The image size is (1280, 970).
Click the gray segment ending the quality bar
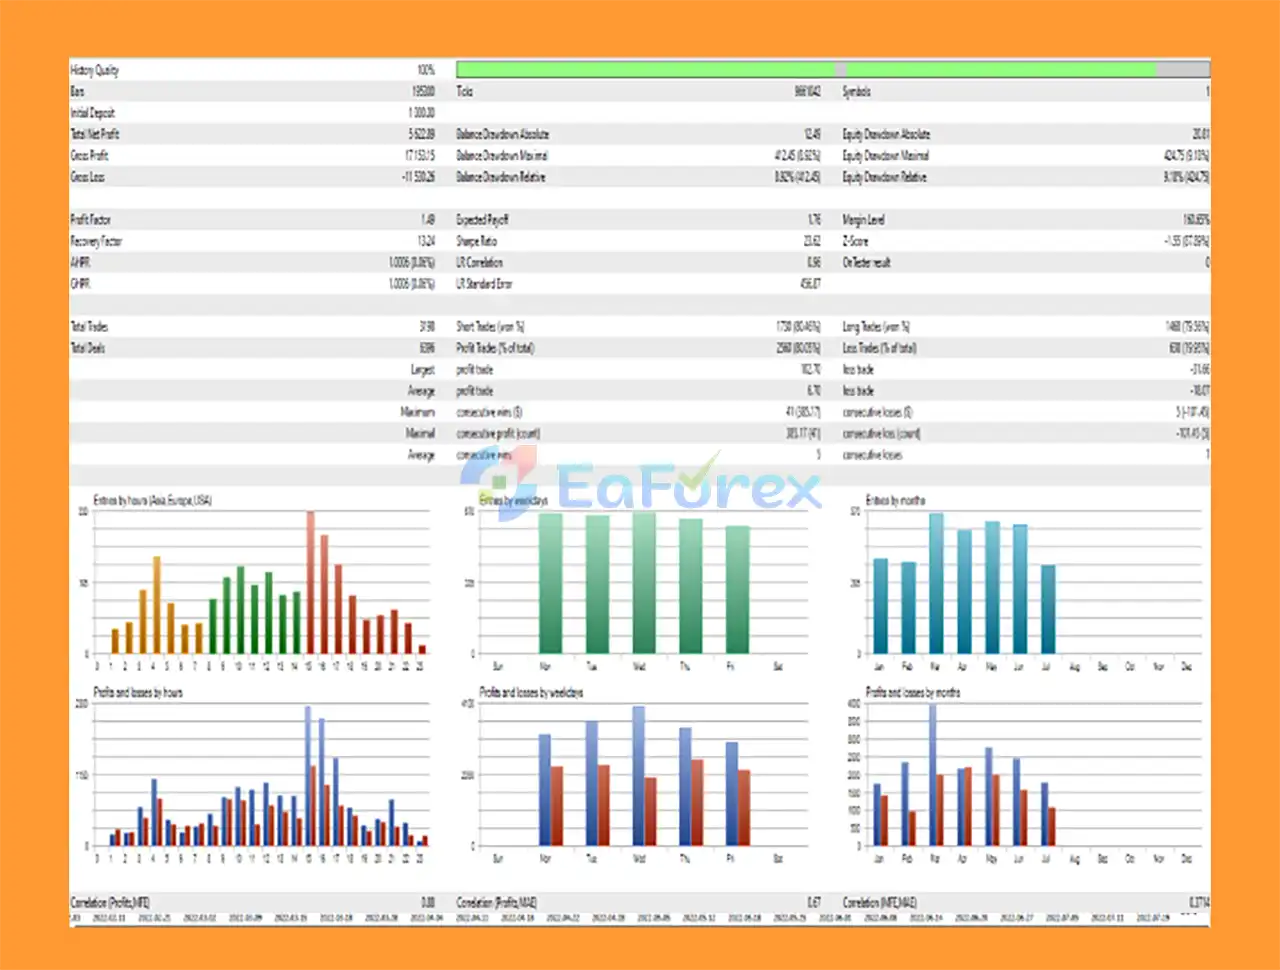pos(1183,69)
